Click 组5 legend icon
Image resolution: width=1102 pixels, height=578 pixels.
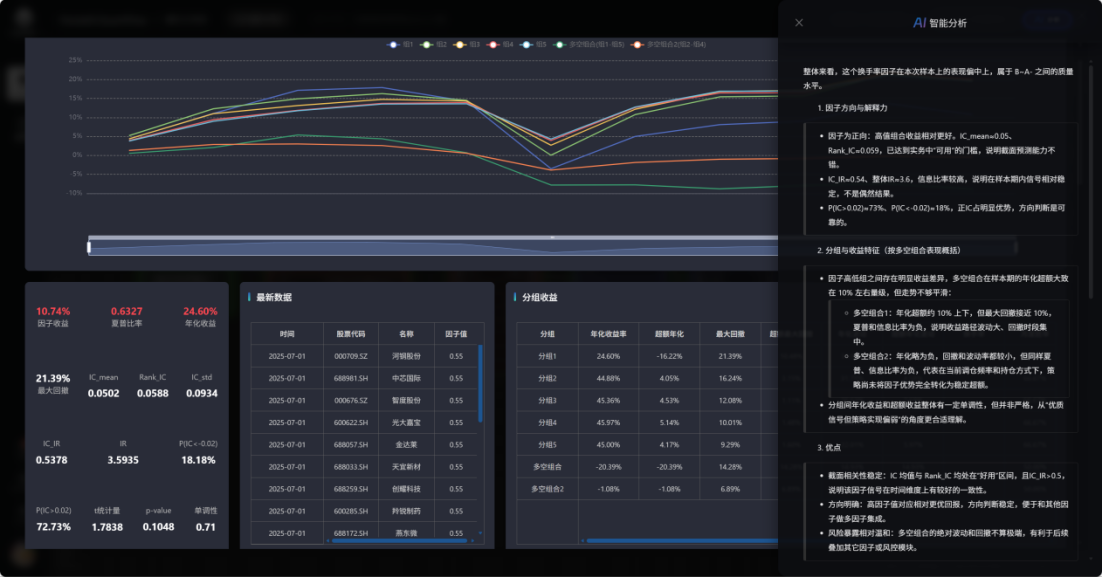(526, 44)
